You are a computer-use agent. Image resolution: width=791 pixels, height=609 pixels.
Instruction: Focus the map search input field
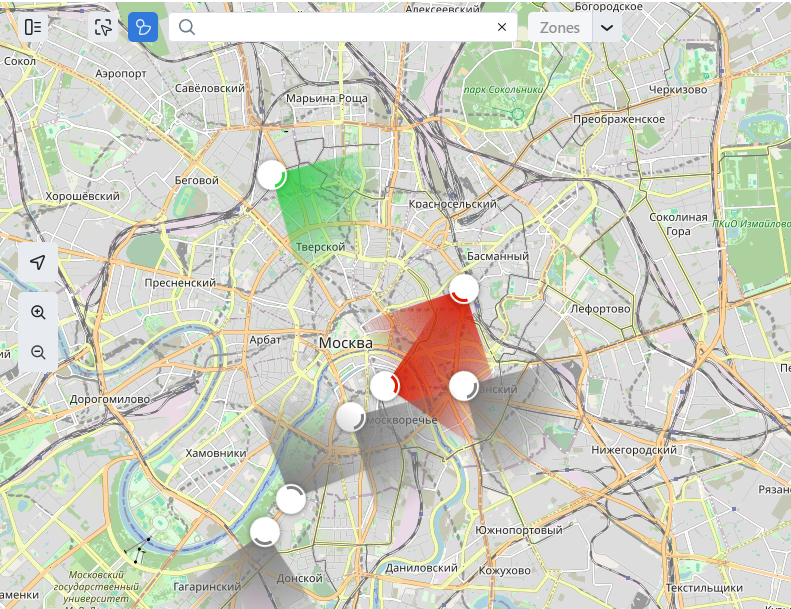tap(340, 27)
